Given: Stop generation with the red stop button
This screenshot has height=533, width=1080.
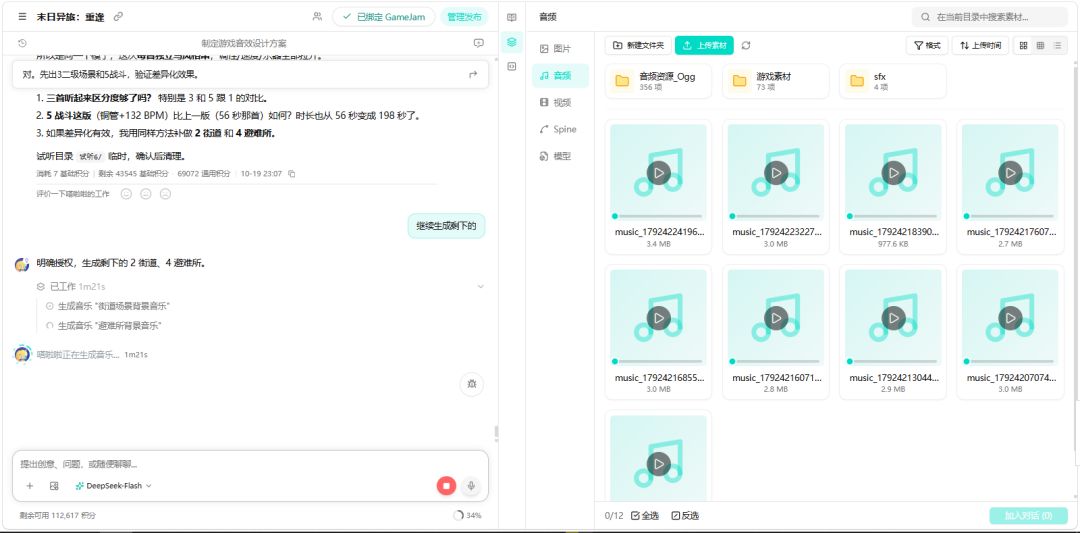Looking at the screenshot, I should [x=446, y=485].
